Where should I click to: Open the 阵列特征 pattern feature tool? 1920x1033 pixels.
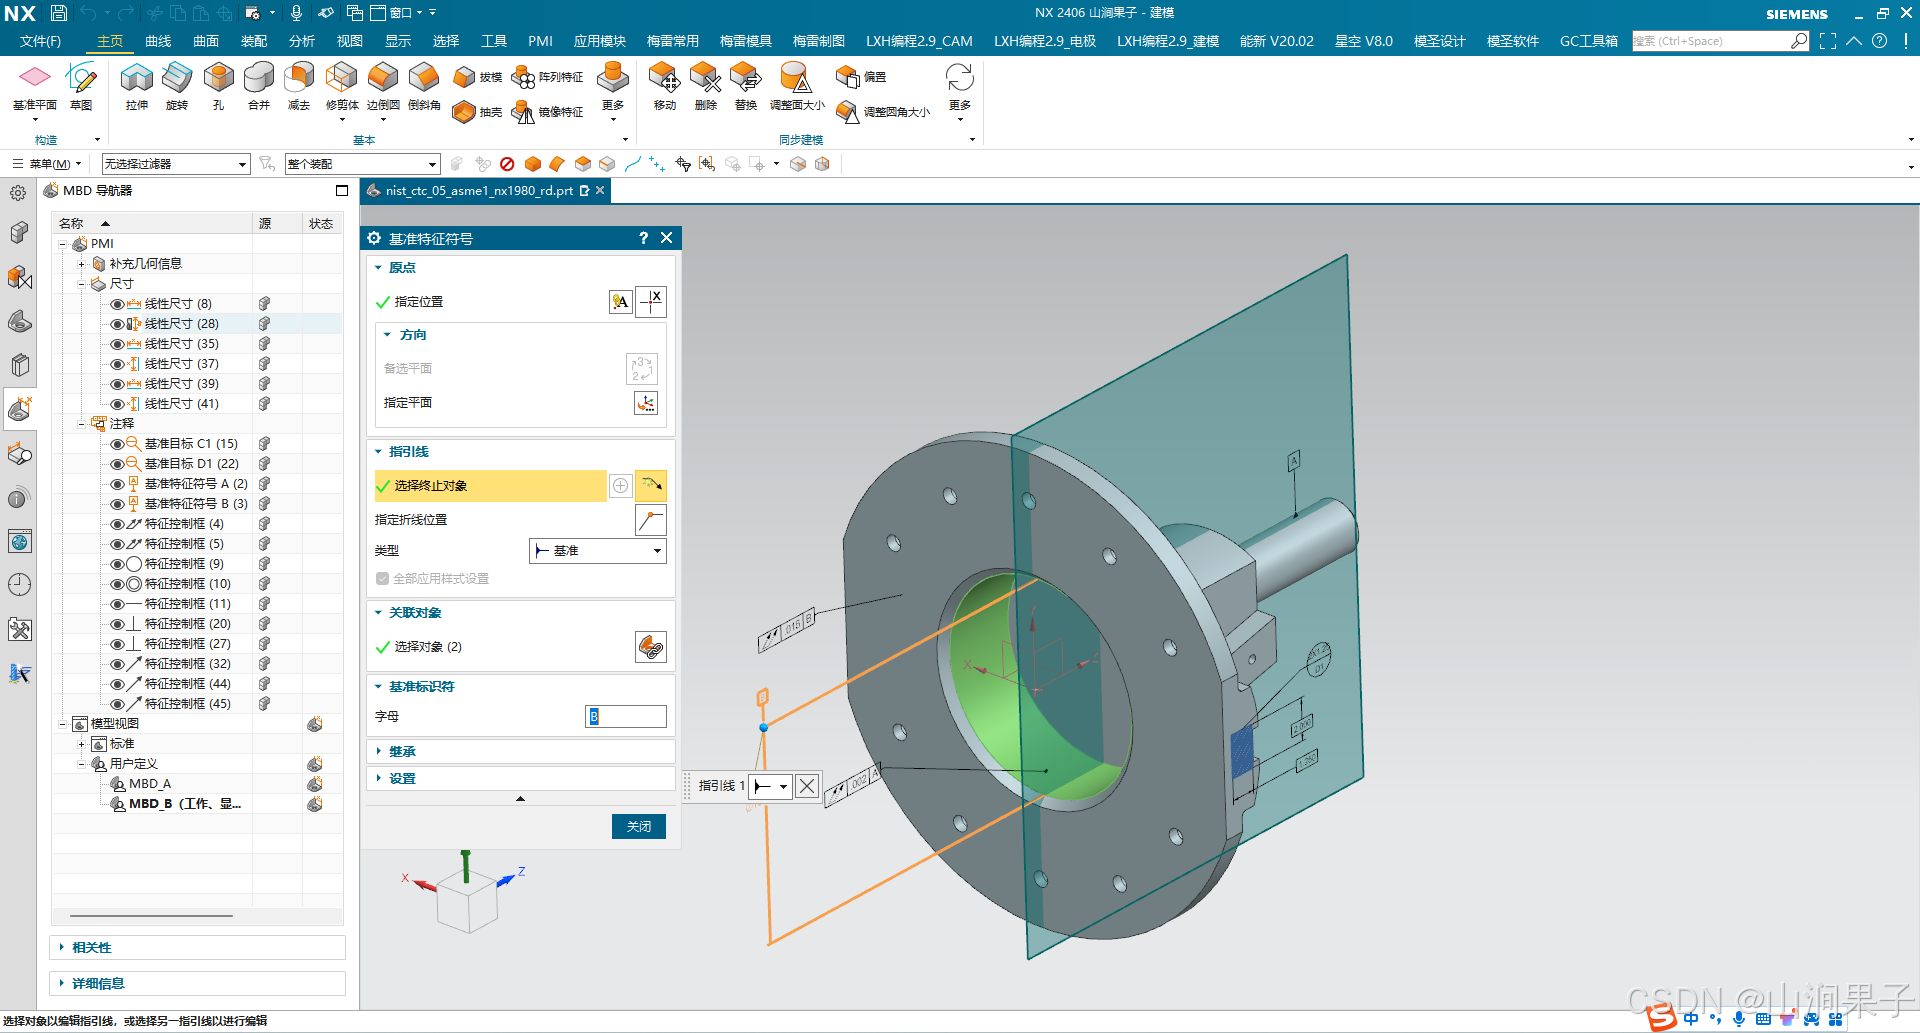tap(548, 77)
